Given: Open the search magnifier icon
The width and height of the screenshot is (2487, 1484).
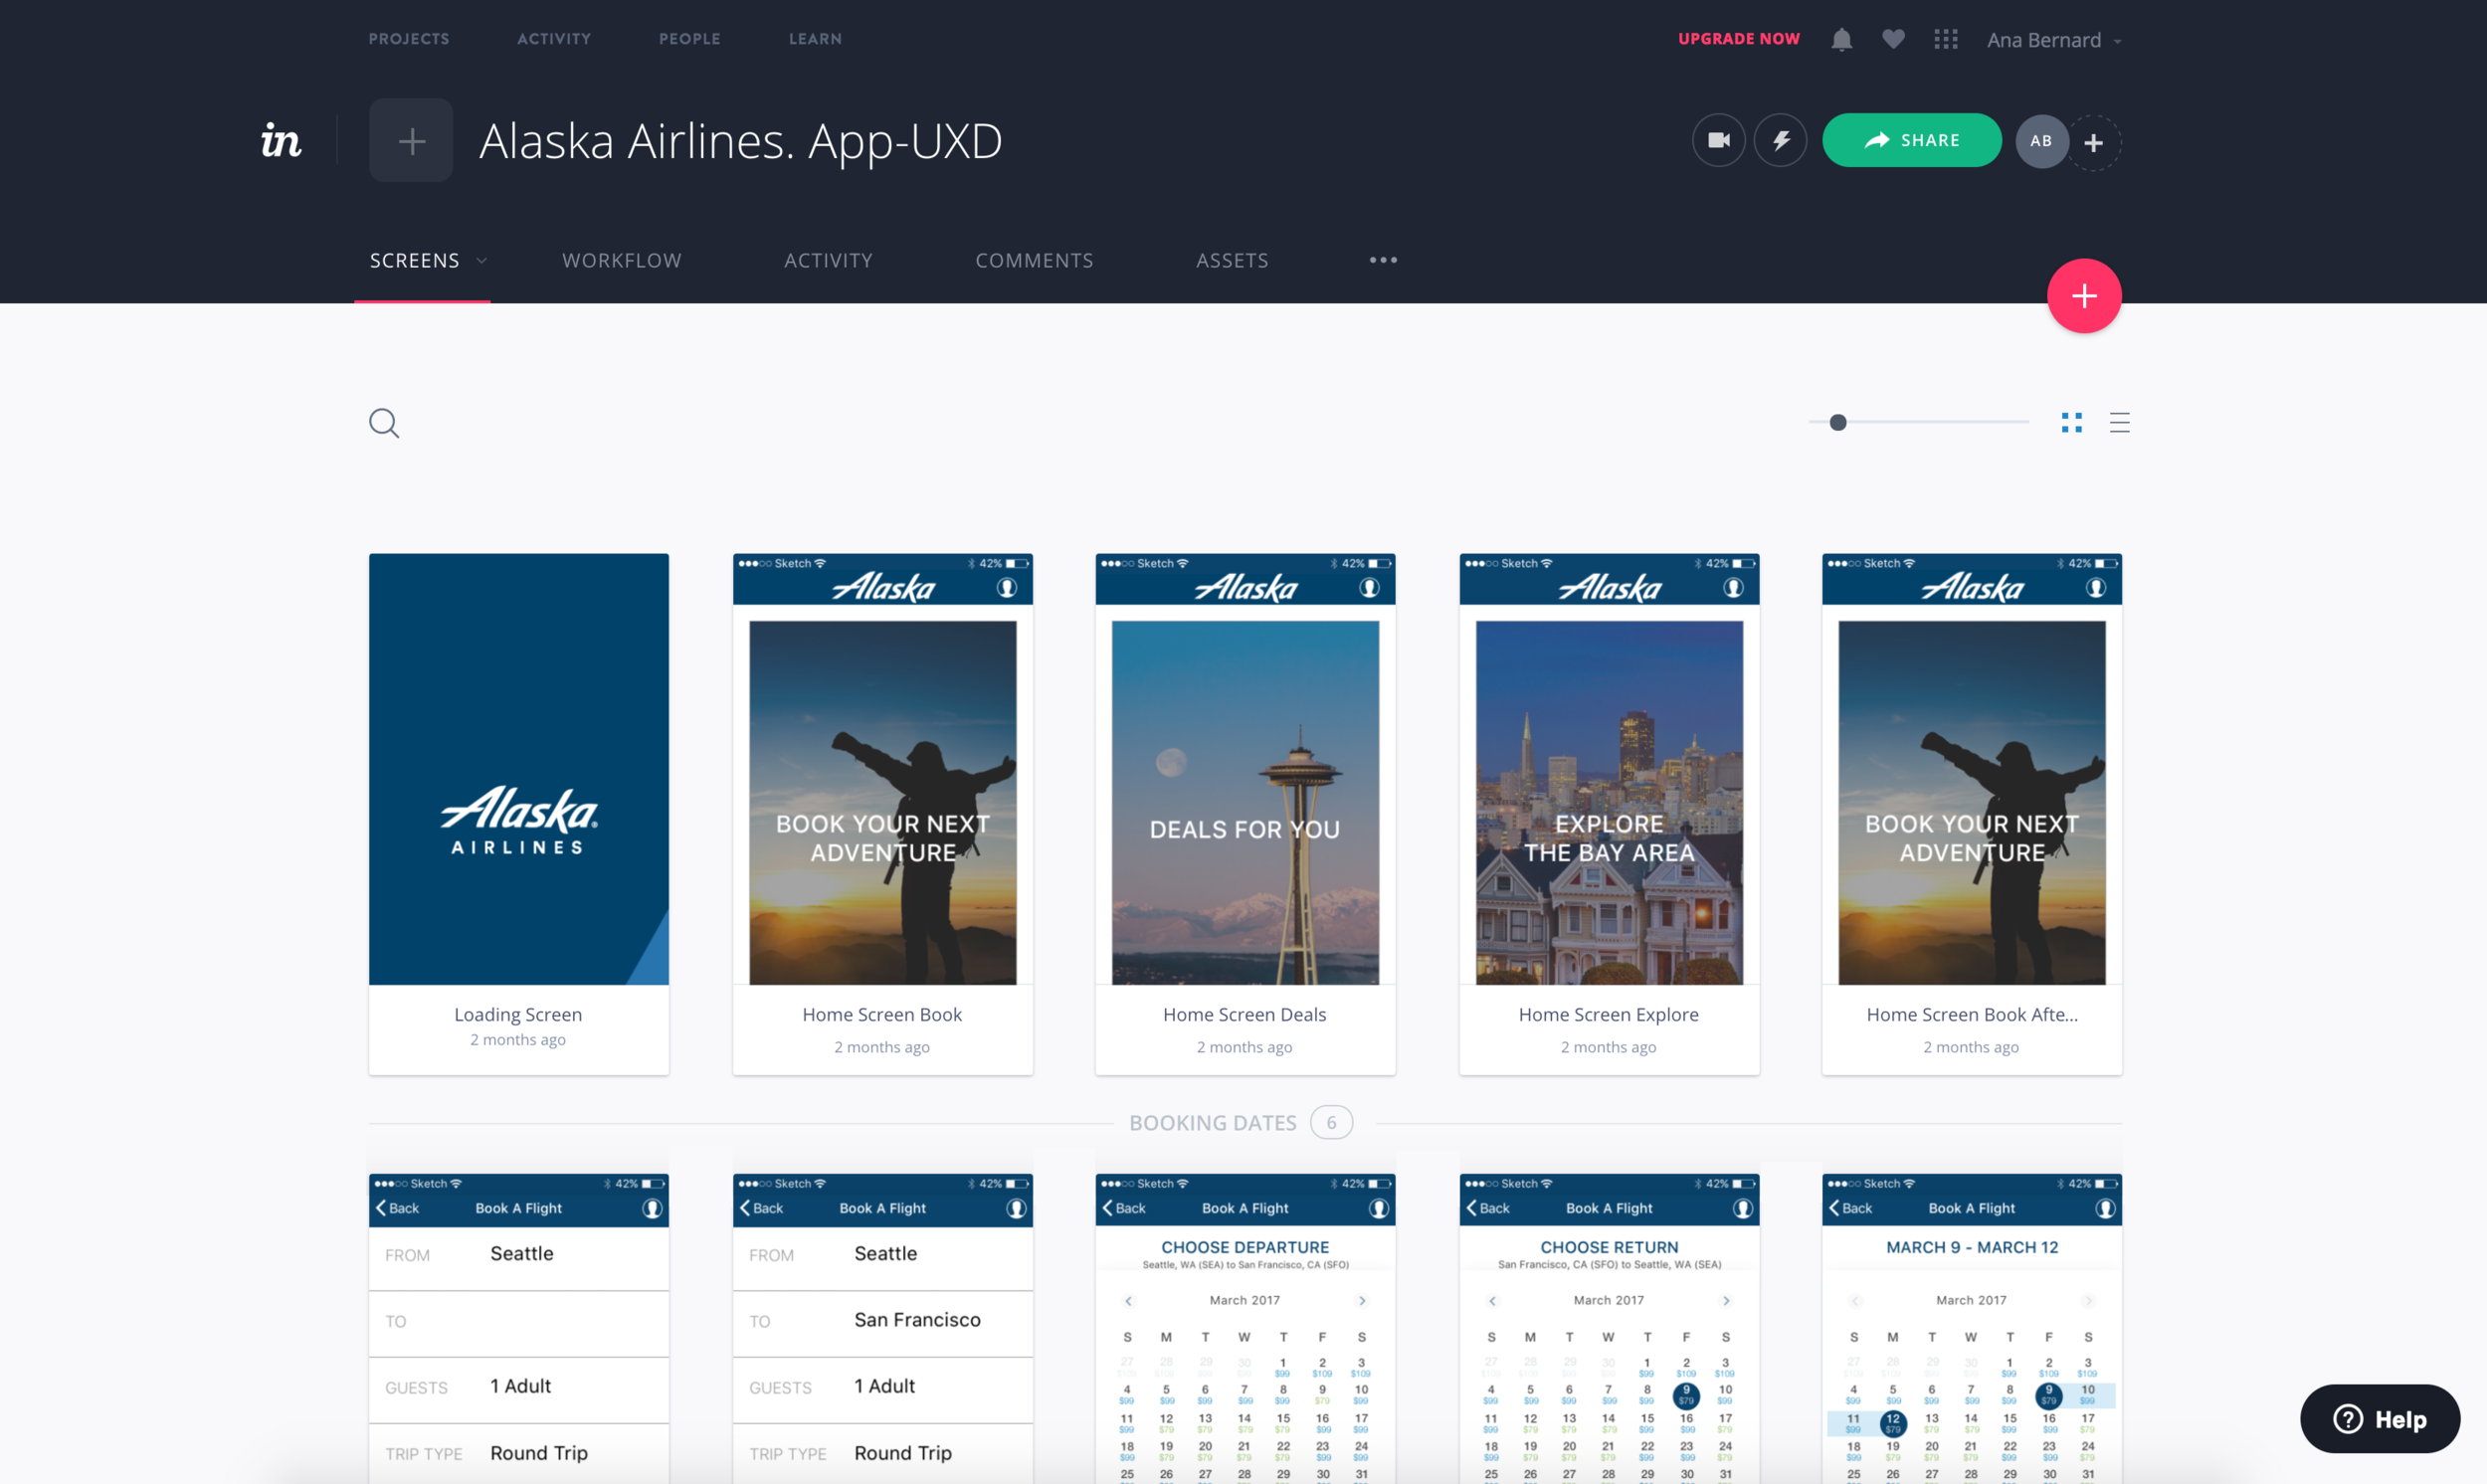Looking at the screenshot, I should (384, 423).
